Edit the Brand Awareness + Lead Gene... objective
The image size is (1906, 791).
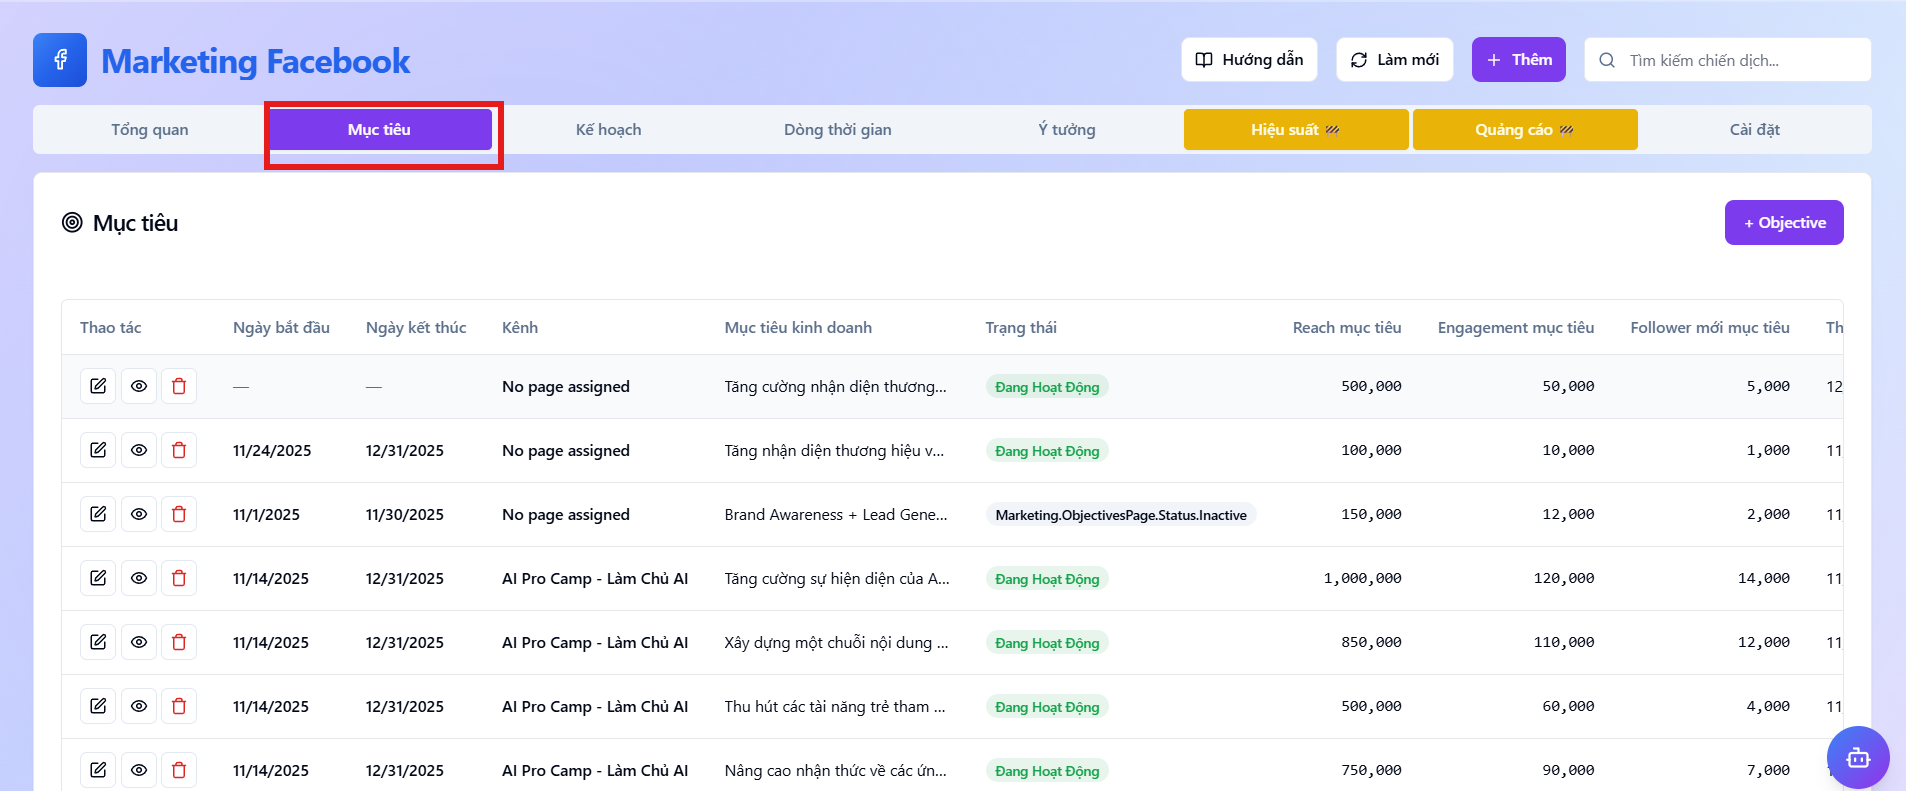[98, 514]
